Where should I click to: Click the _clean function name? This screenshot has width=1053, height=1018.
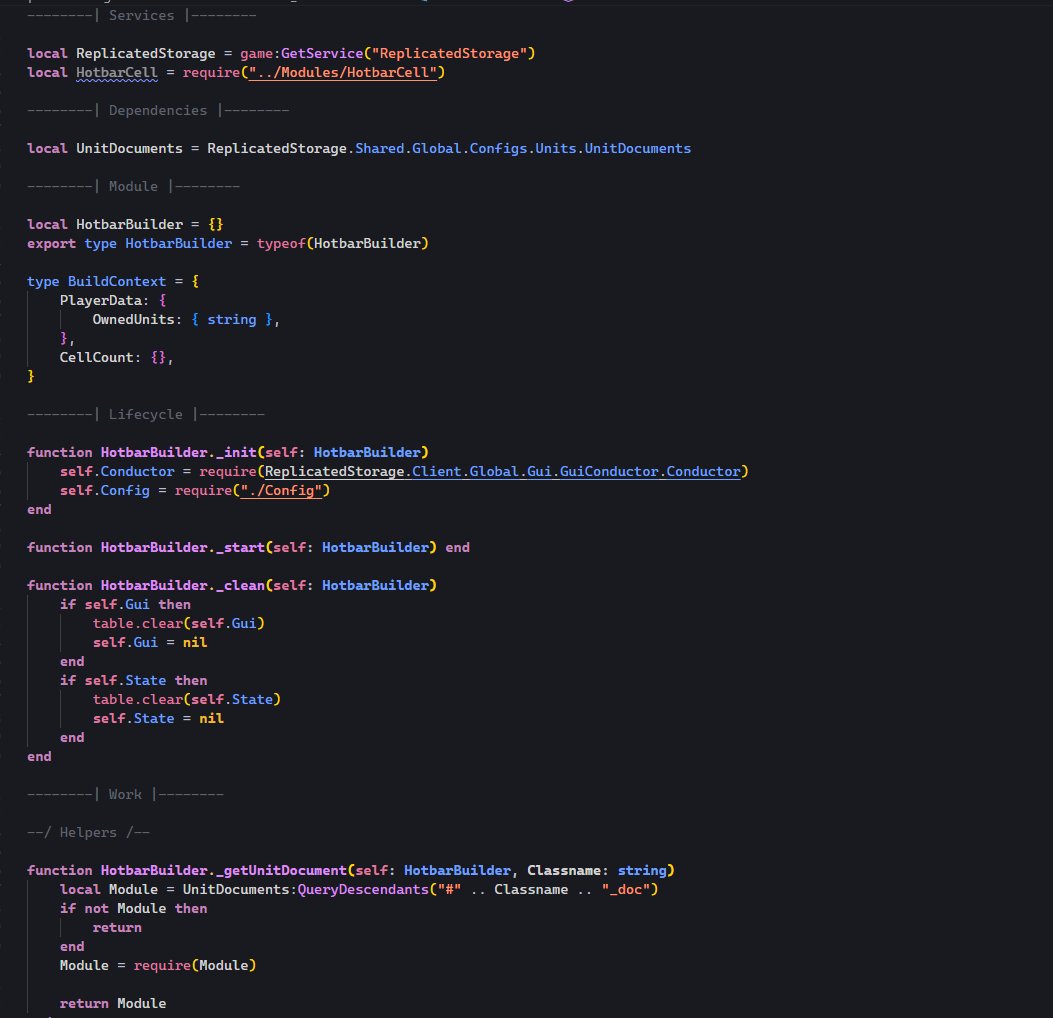pos(240,586)
